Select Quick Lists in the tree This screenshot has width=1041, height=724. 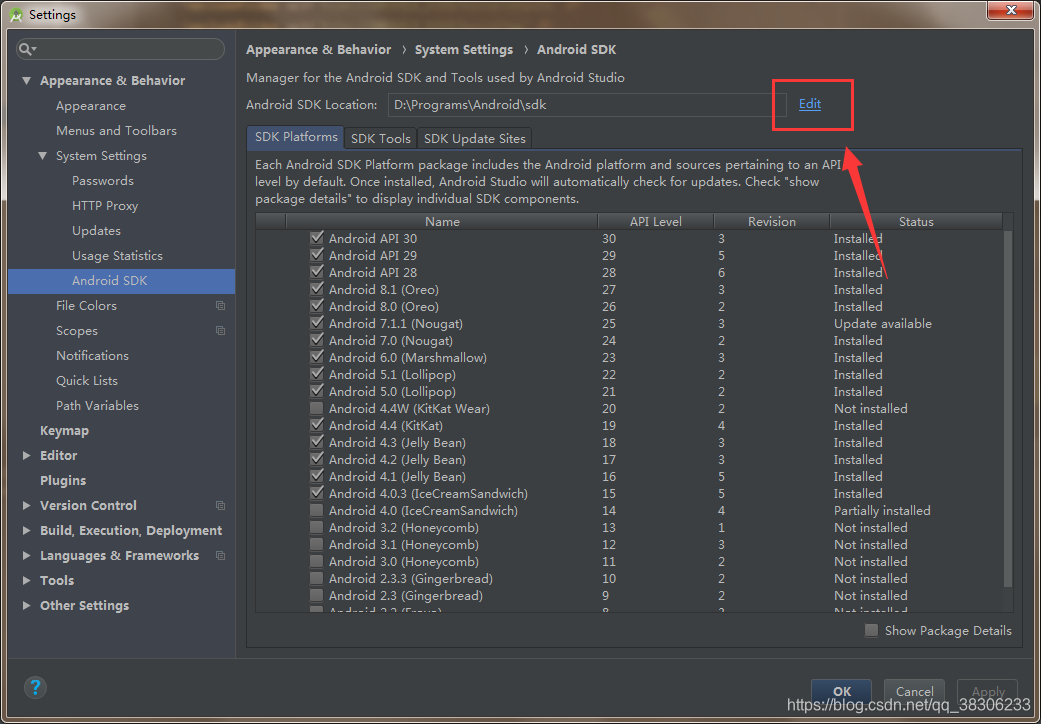click(87, 381)
